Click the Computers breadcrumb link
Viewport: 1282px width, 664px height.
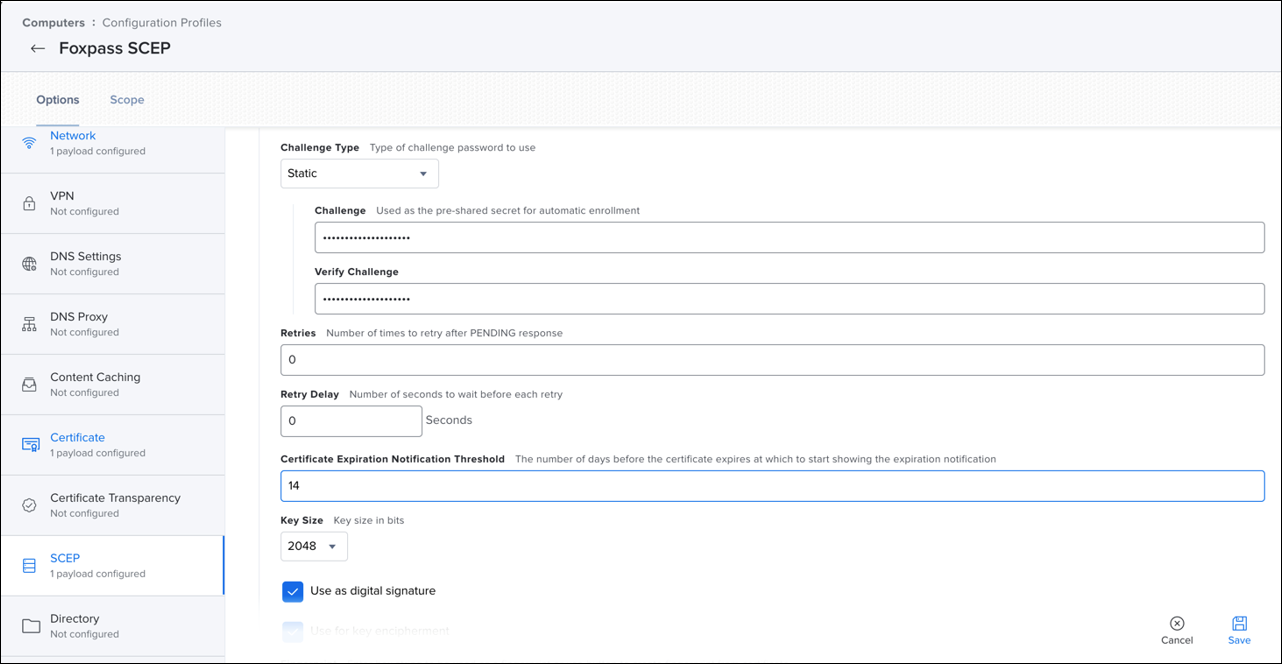(54, 22)
